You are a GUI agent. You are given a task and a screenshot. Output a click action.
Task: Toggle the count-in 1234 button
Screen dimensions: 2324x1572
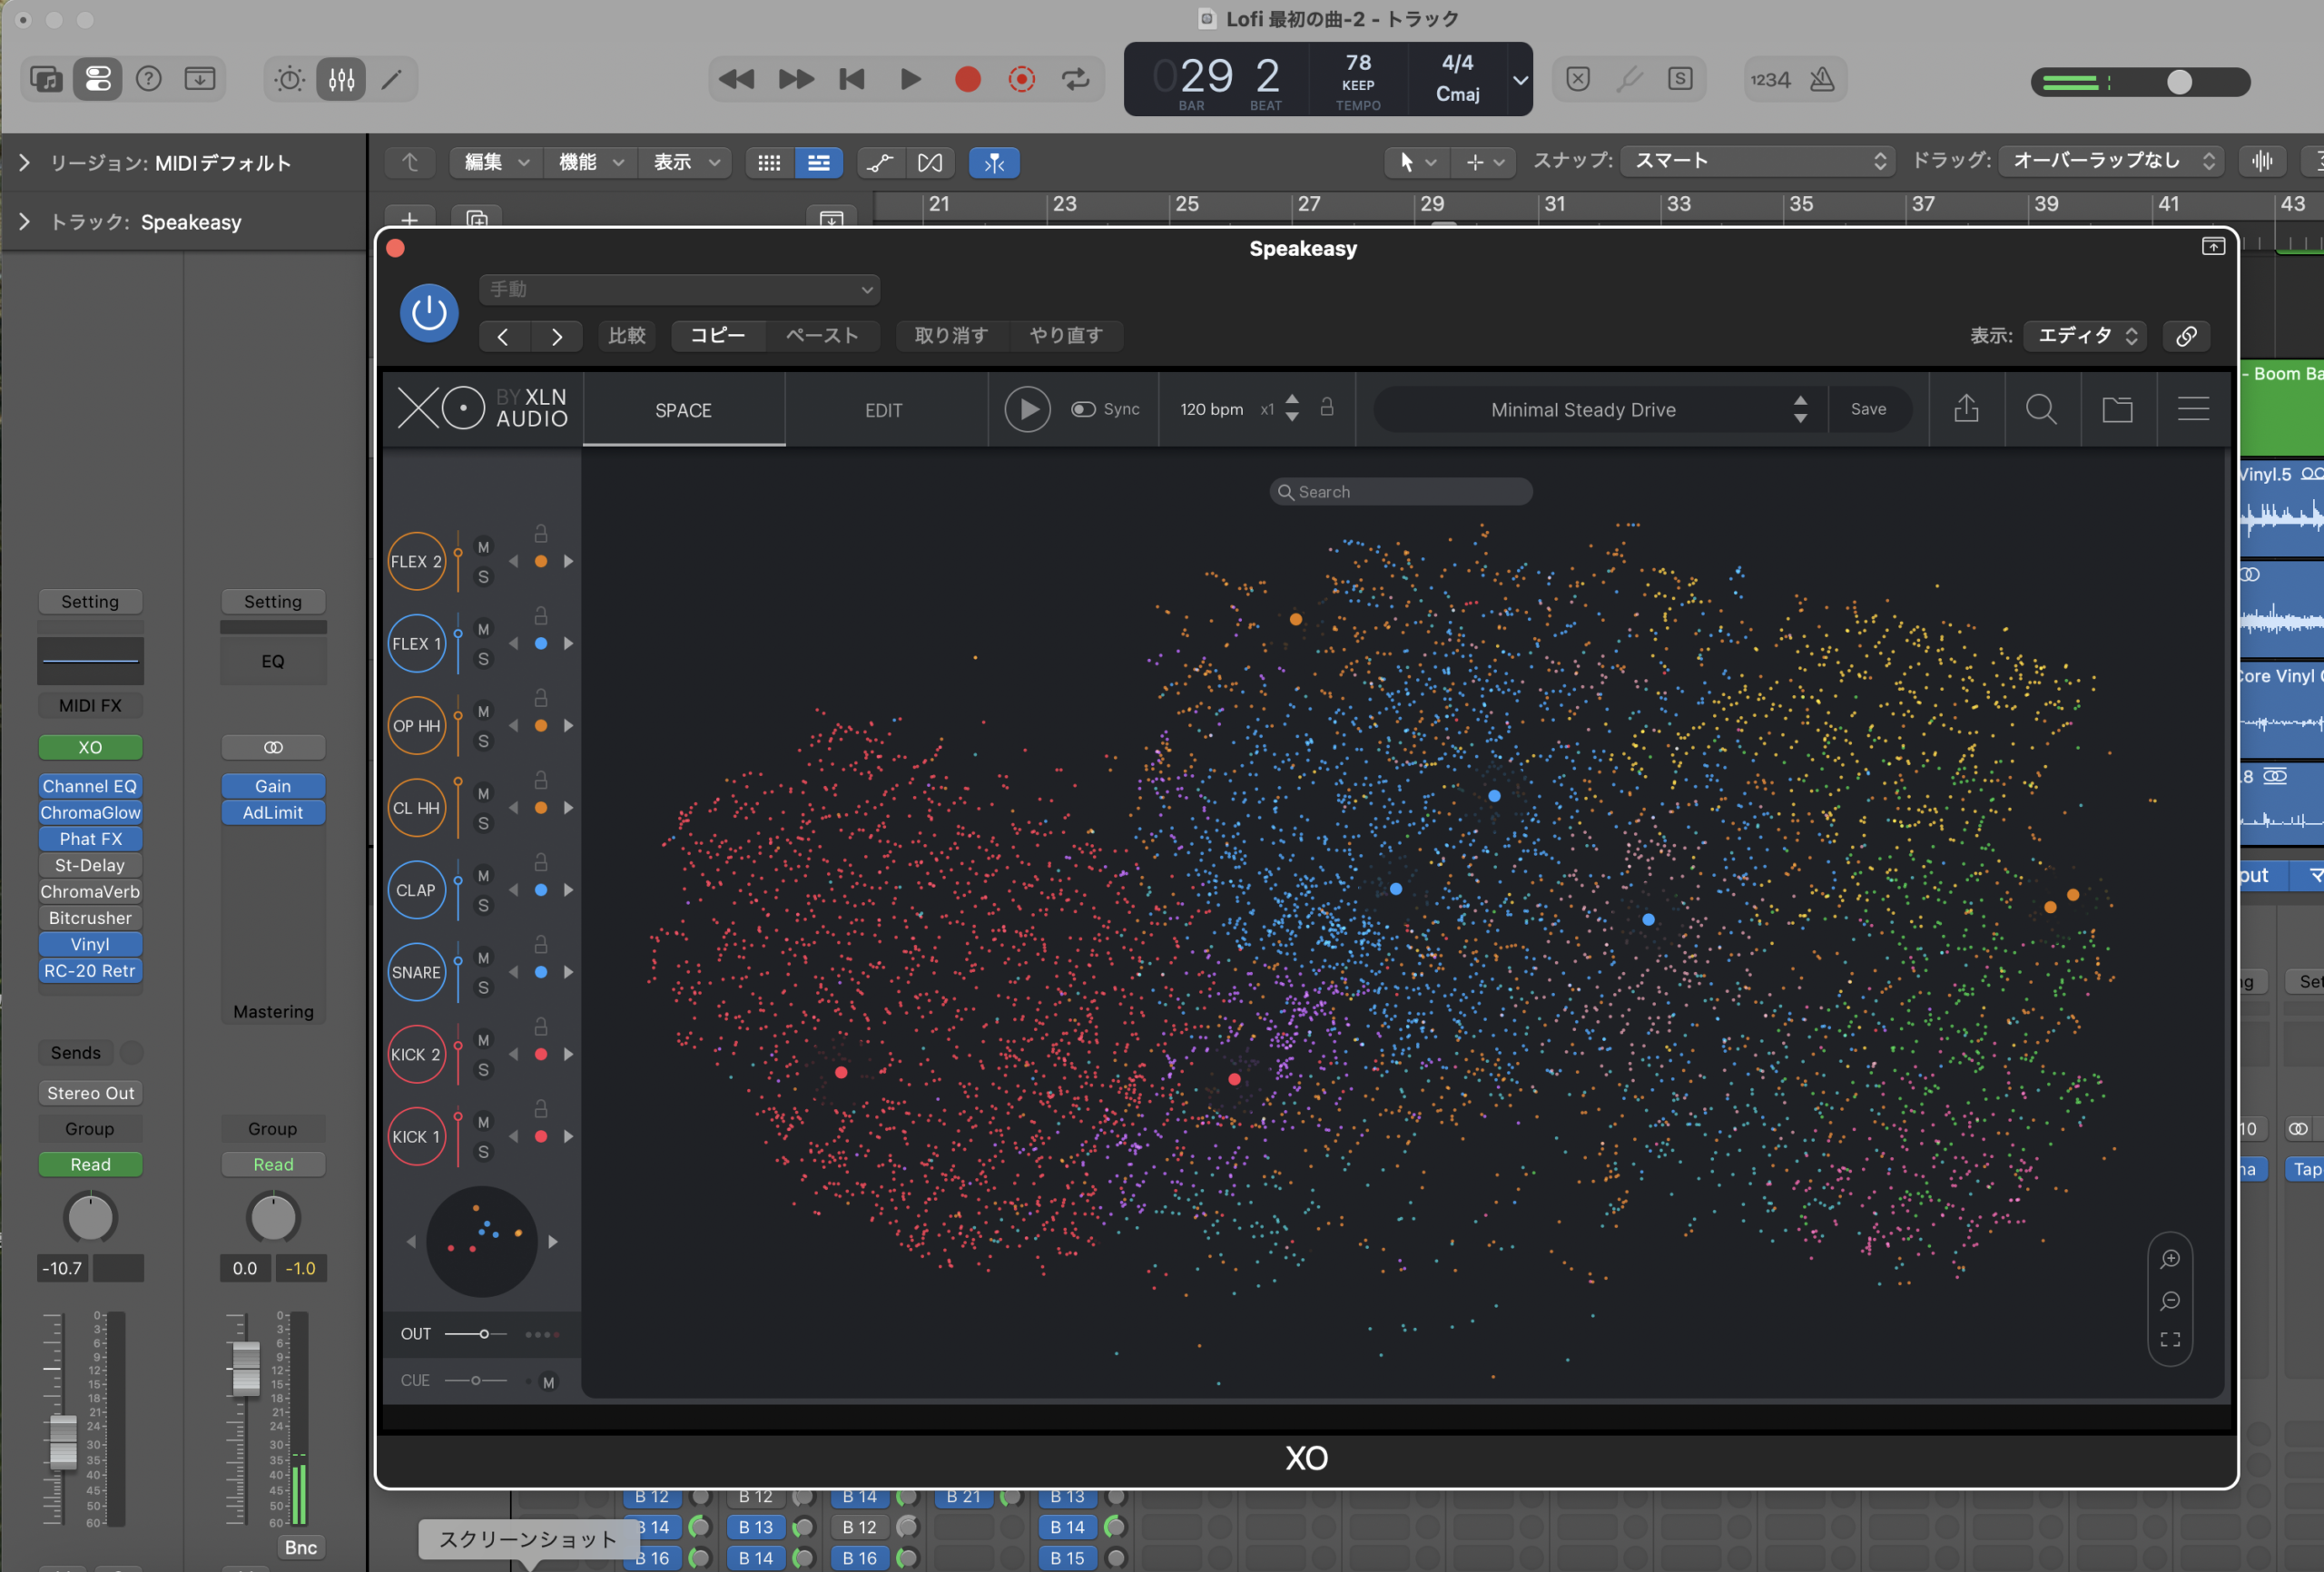click(1770, 79)
